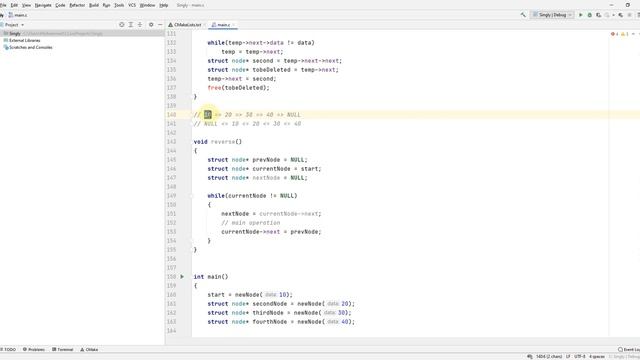Image resolution: width=640 pixels, height=360 pixels.
Task: Click LF line separator in status bar
Action: 568,357
